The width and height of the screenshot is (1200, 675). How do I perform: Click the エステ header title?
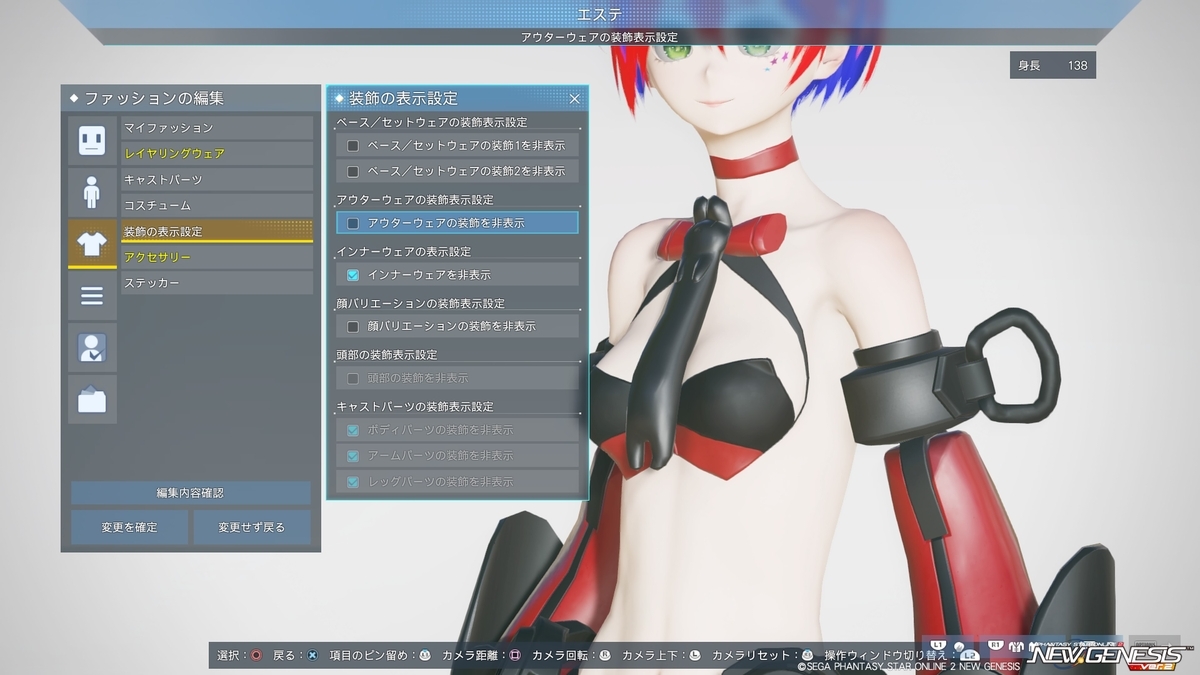600,14
